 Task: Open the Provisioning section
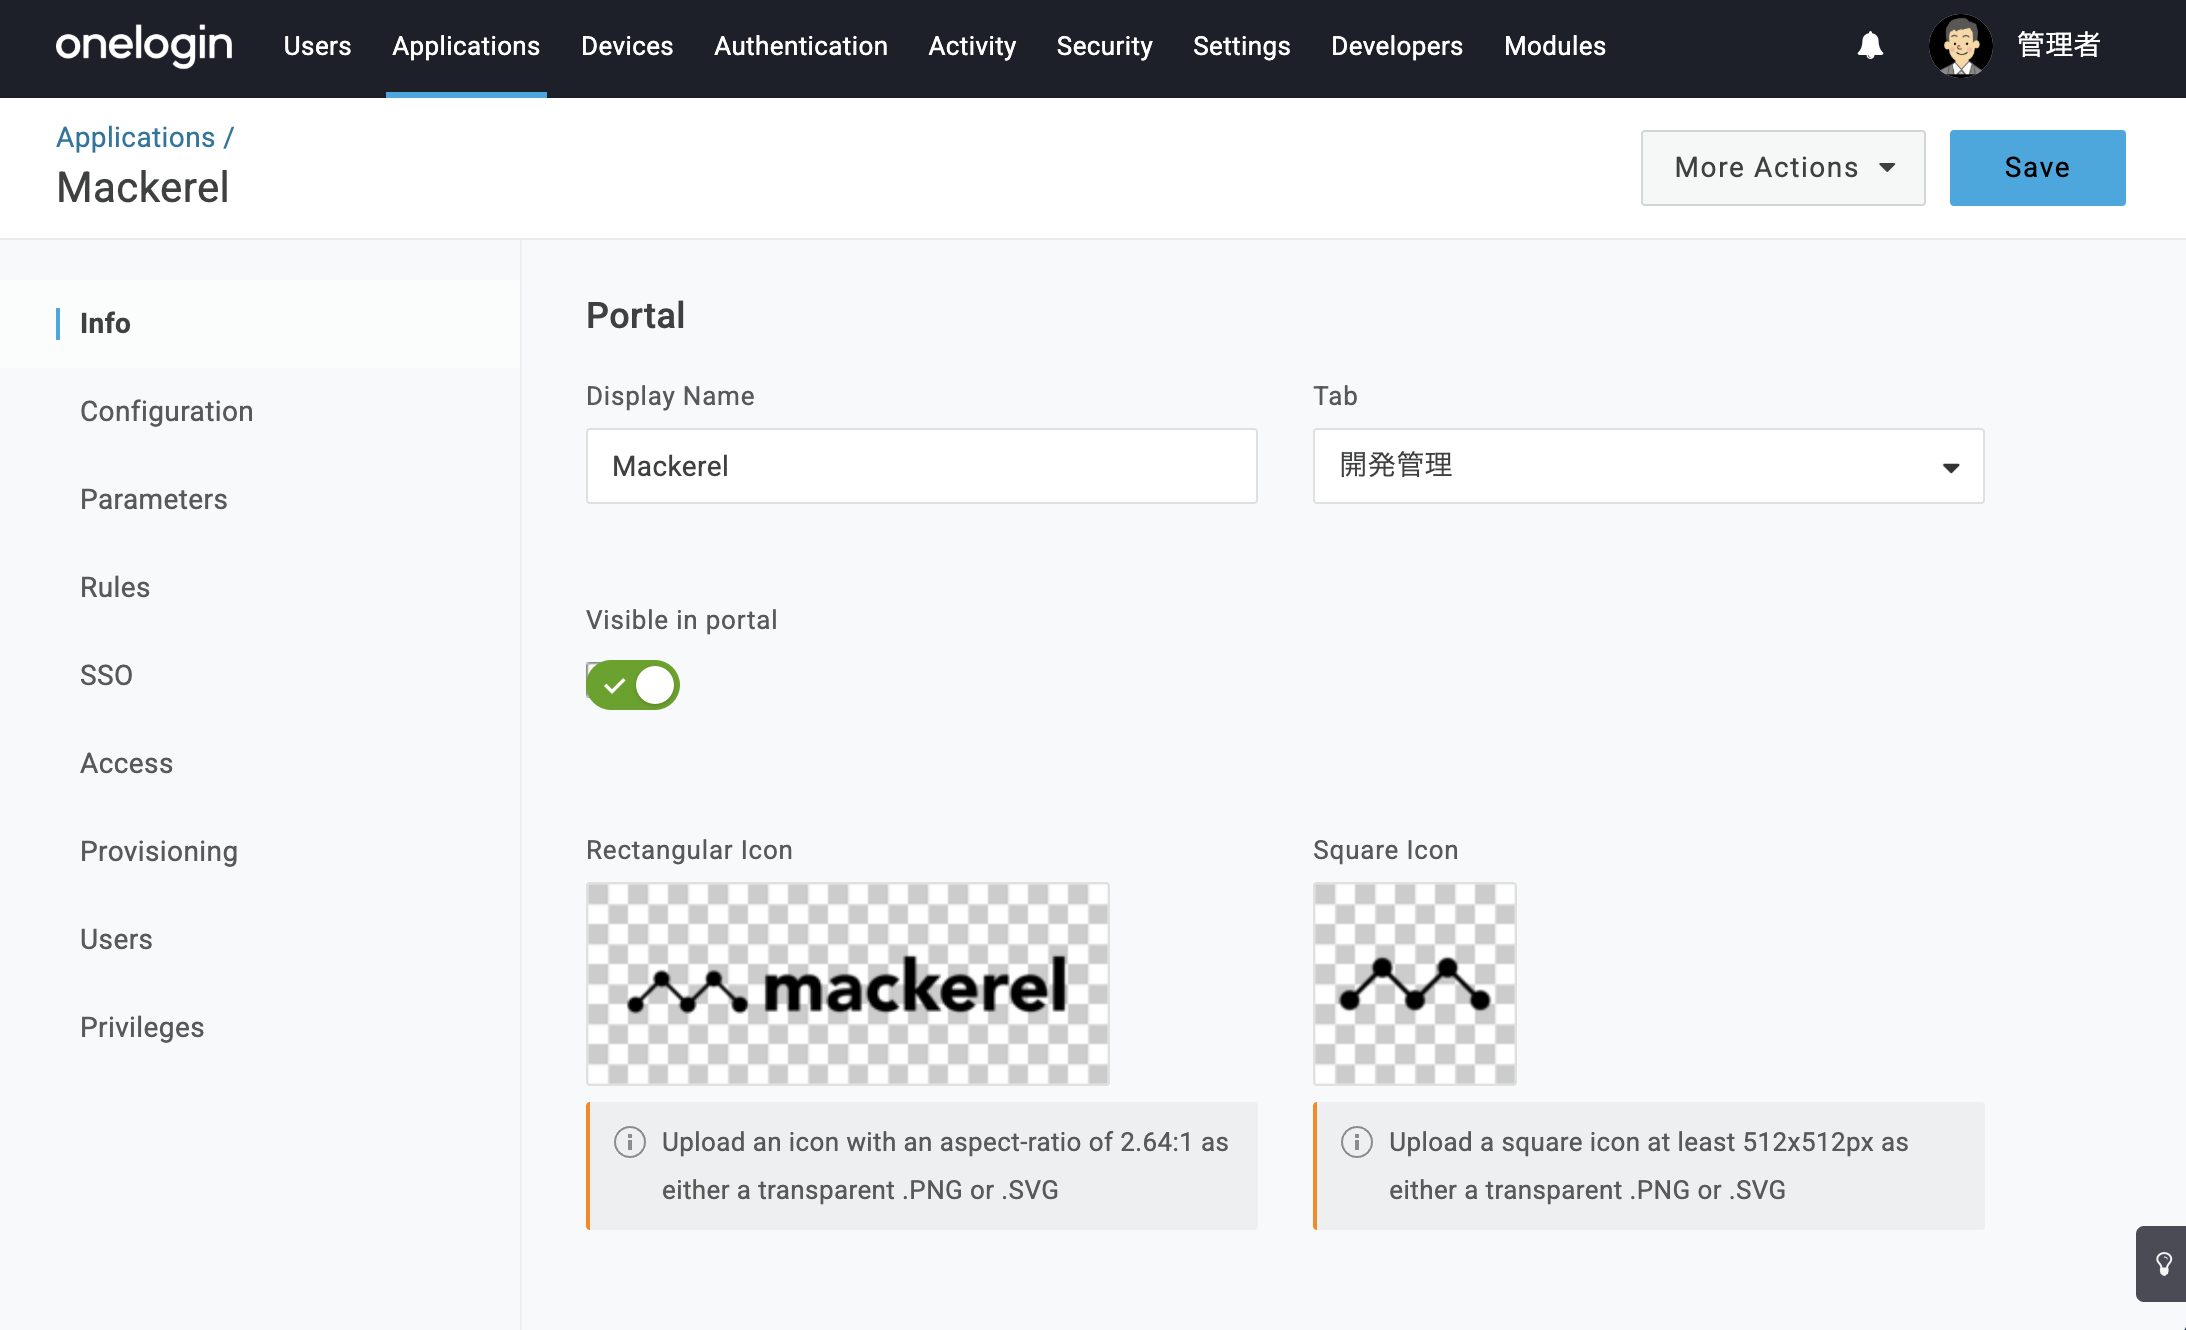(x=158, y=851)
